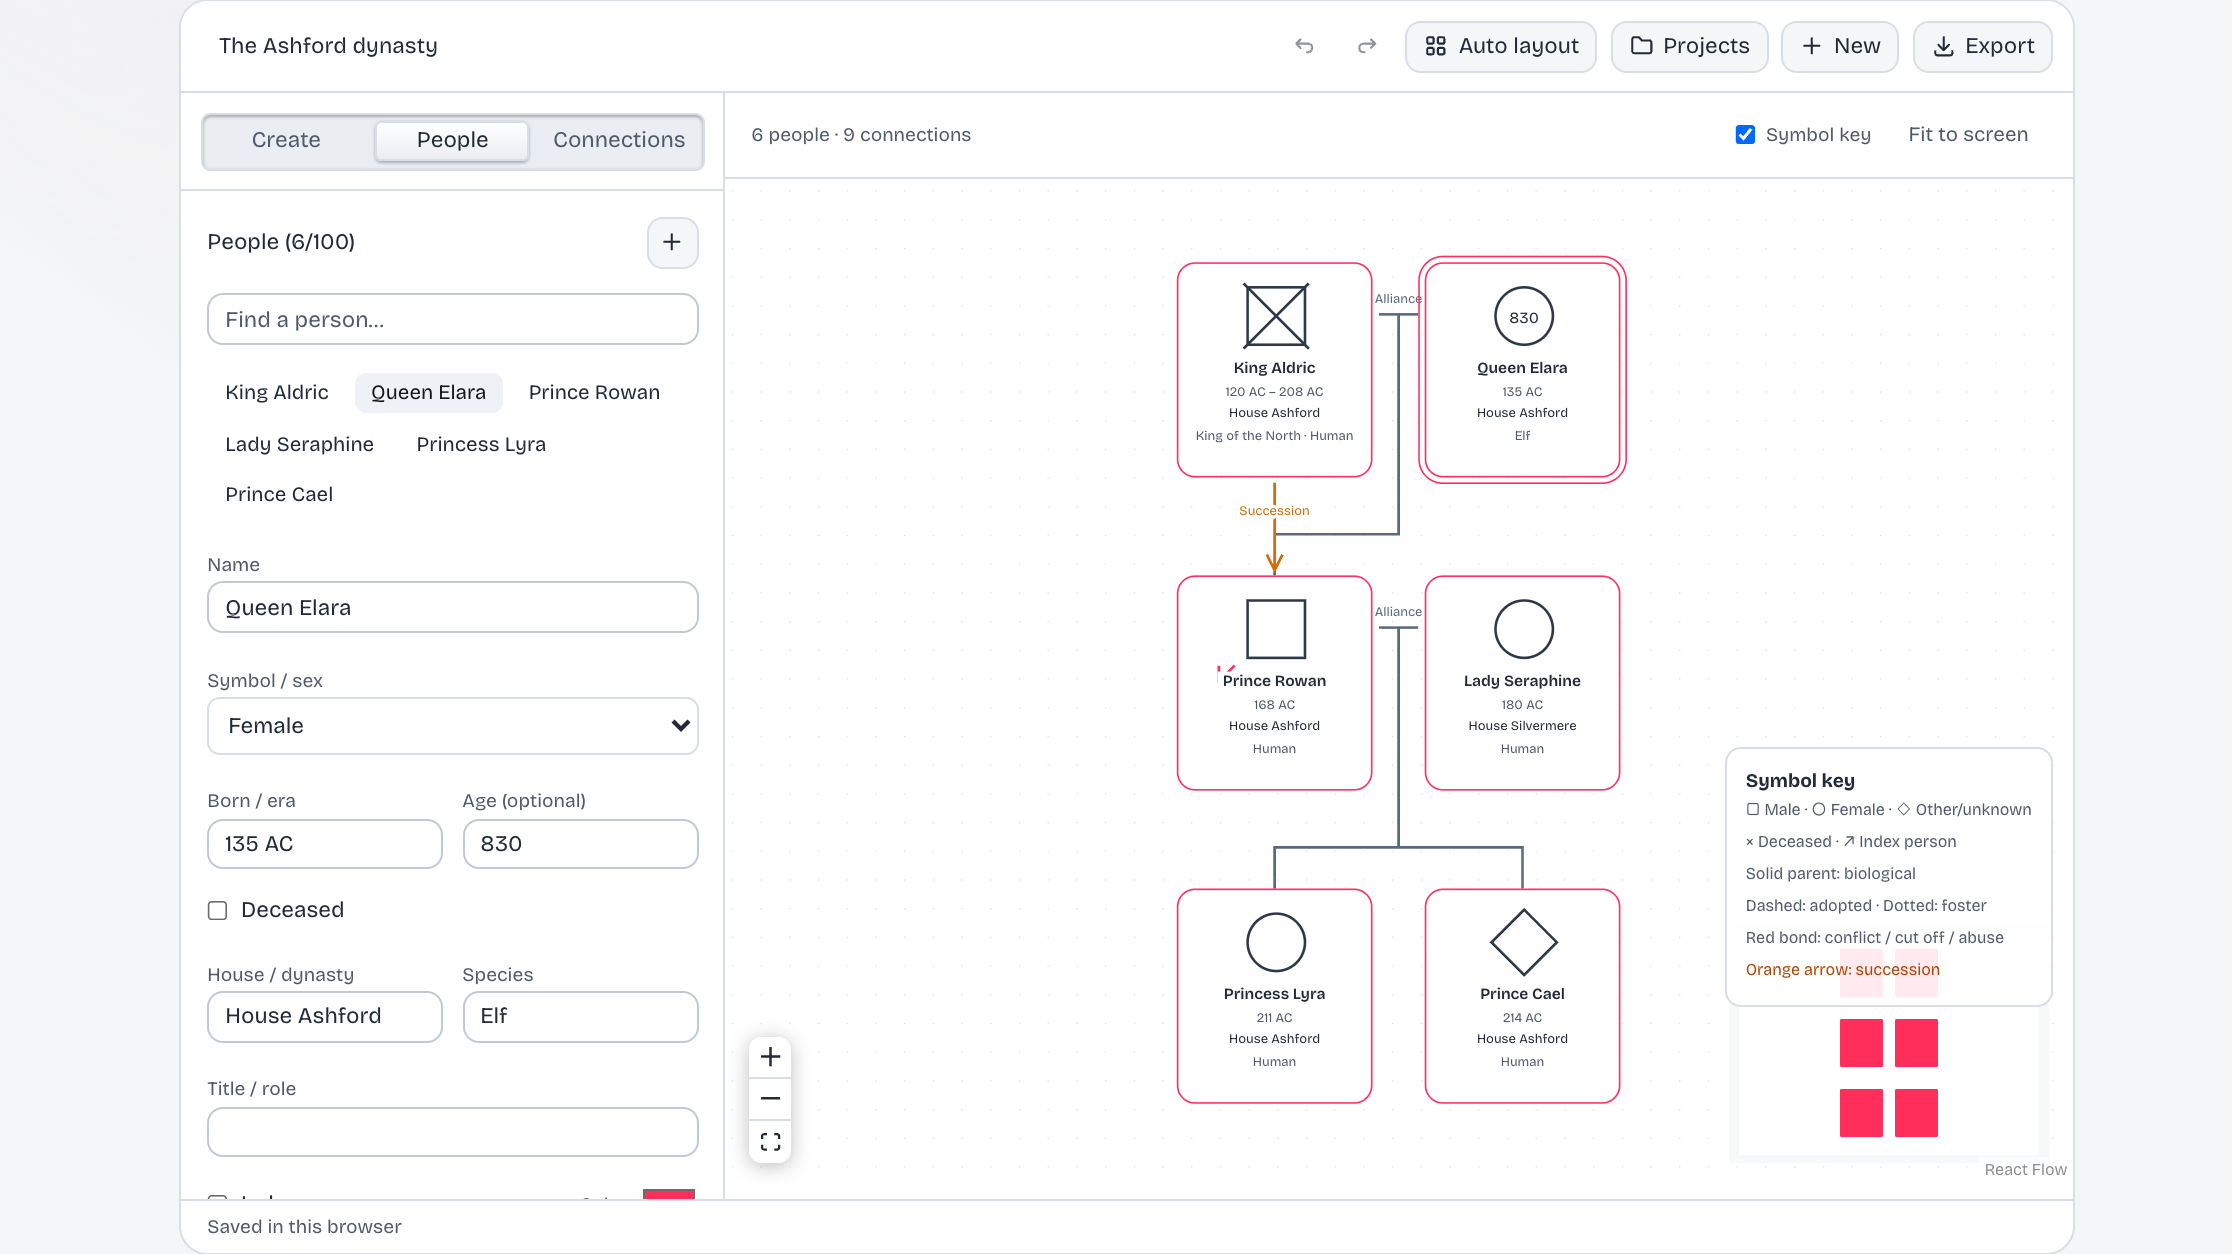Viewport: 2232px width, 1254px height.
Task: Zoom in on the canvas
Action: point(770,1057)
